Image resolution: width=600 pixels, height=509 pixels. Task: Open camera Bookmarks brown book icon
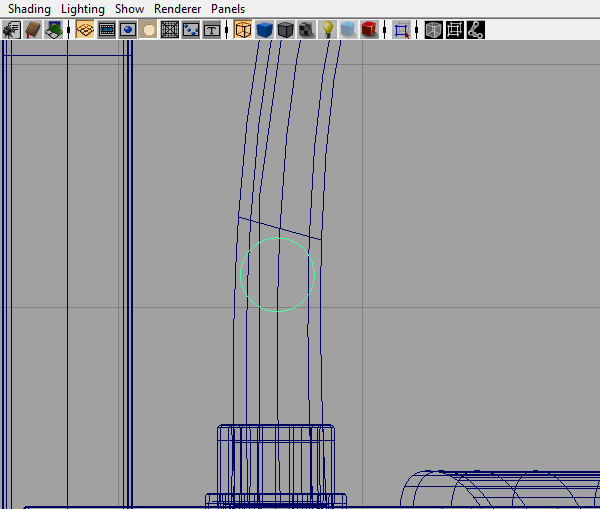[33, 30]
